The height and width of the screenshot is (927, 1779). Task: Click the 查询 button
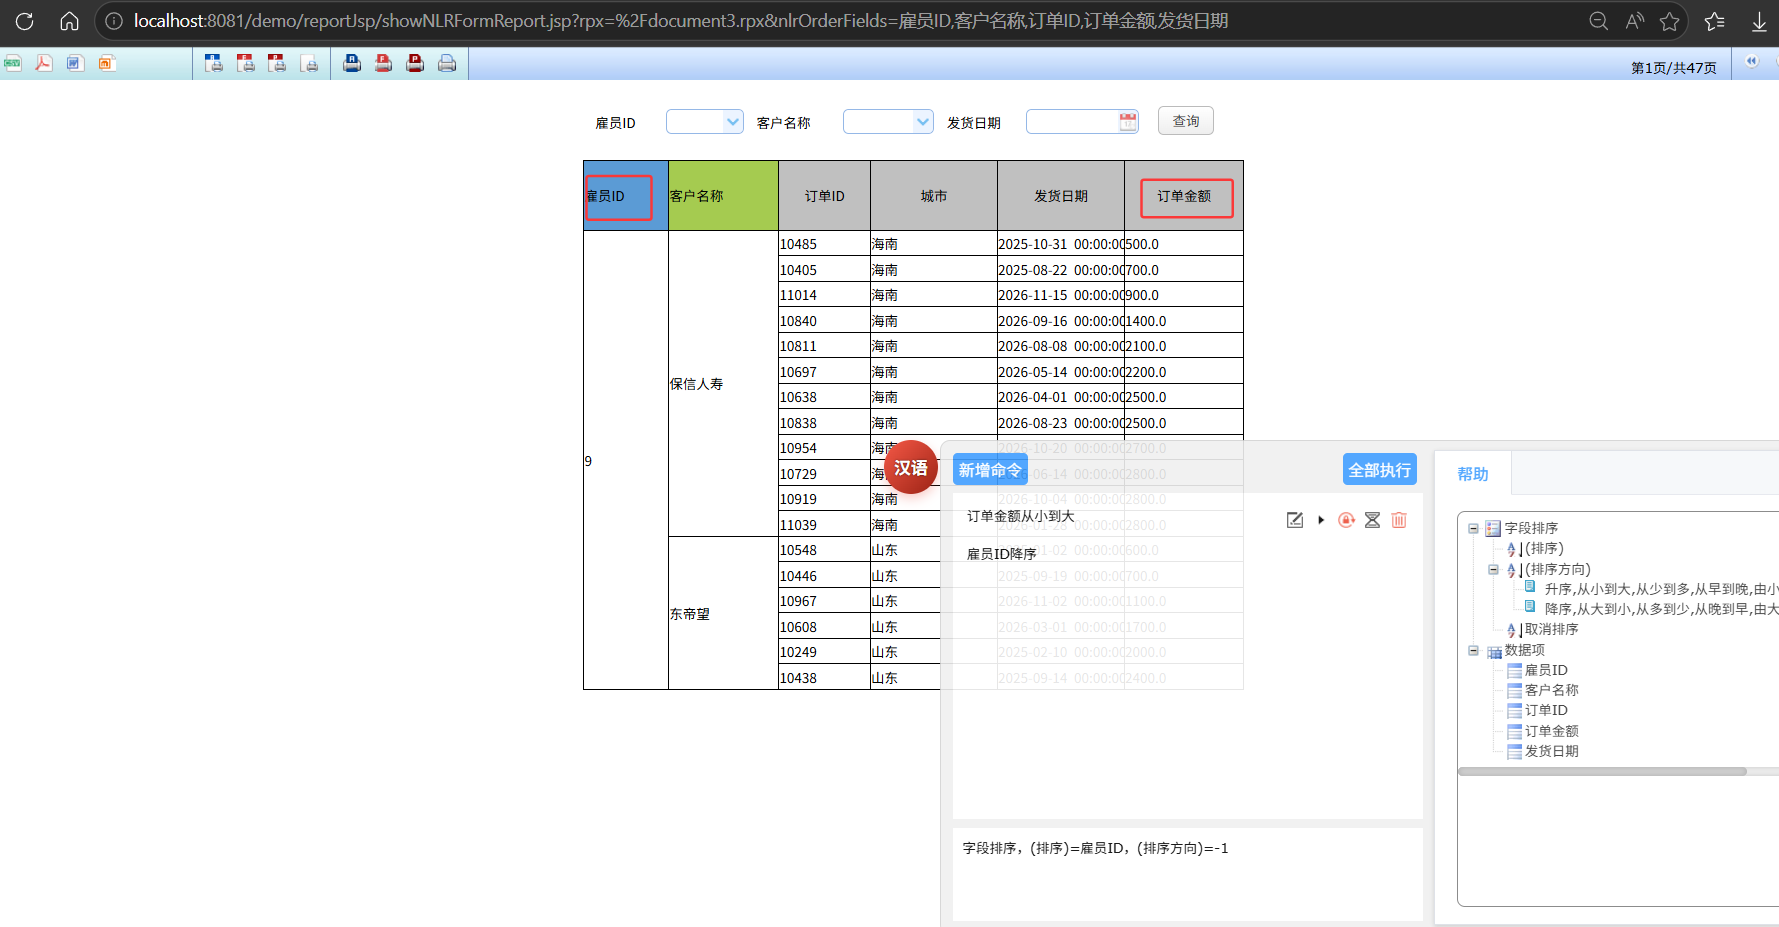pos(1185,121)
